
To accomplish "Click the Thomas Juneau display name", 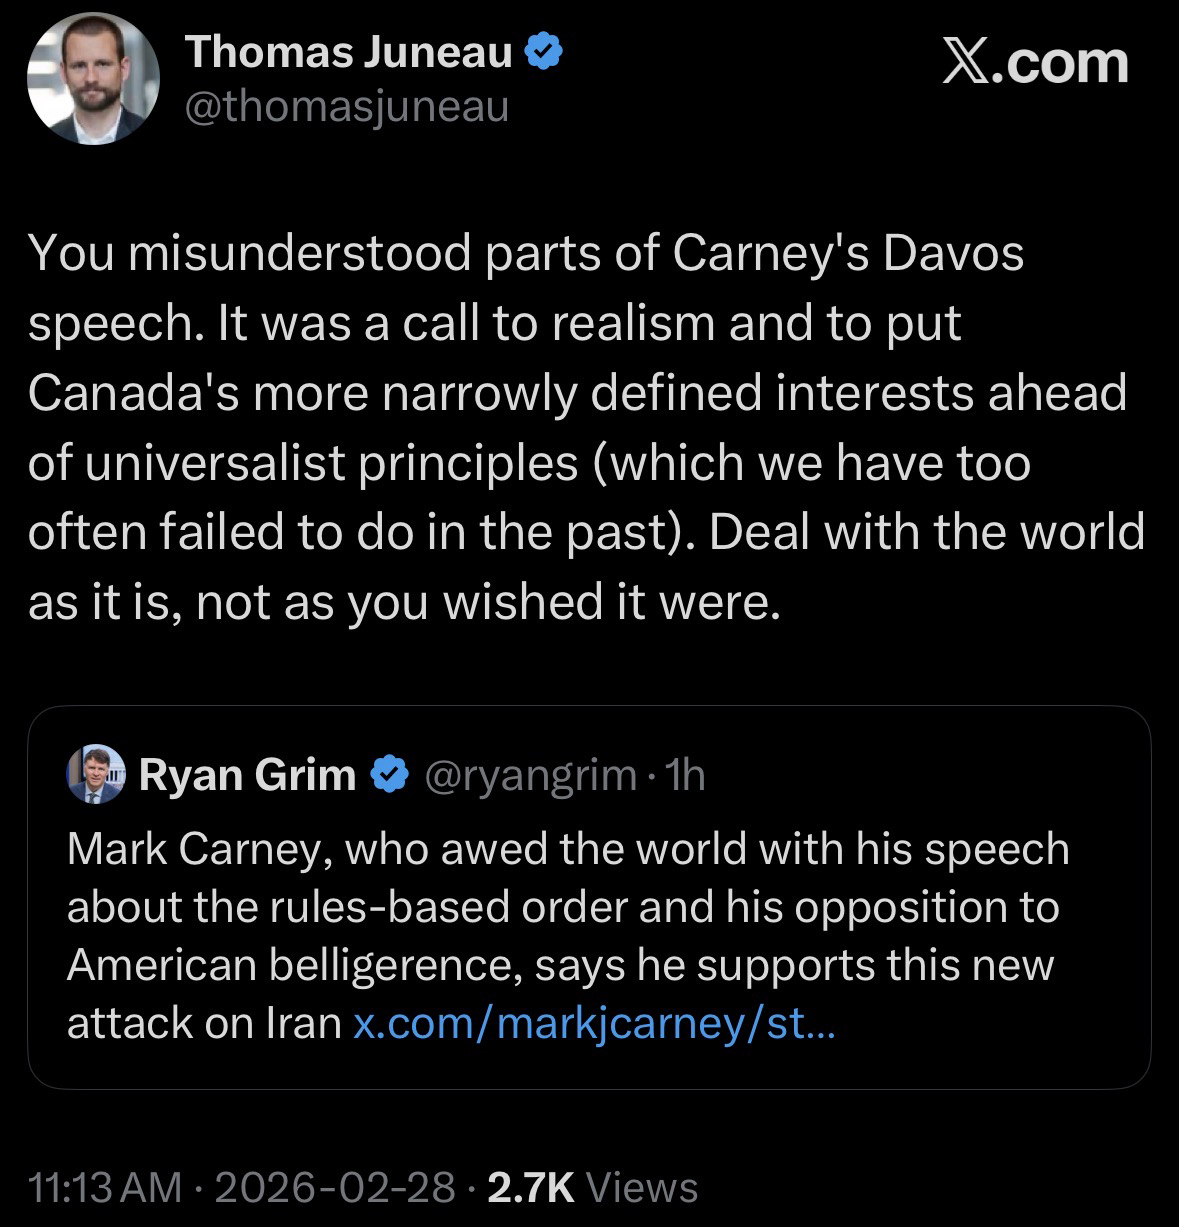I will [349, 52].
